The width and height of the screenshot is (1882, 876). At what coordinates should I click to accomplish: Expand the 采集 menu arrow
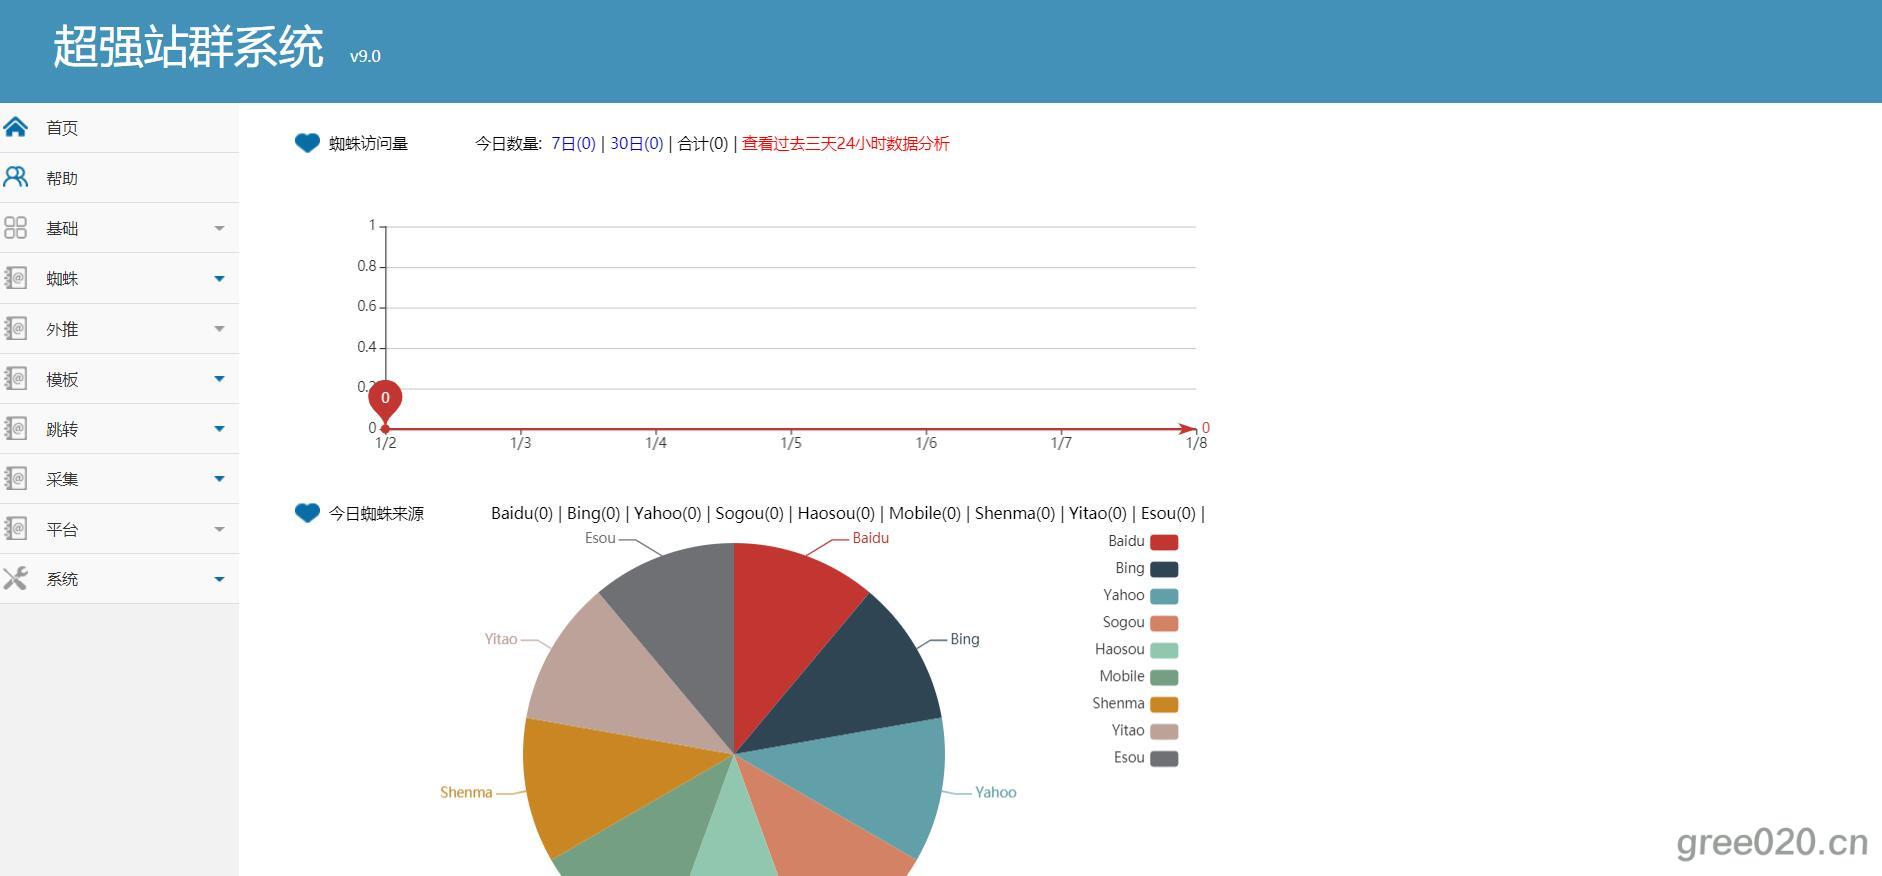219,478
